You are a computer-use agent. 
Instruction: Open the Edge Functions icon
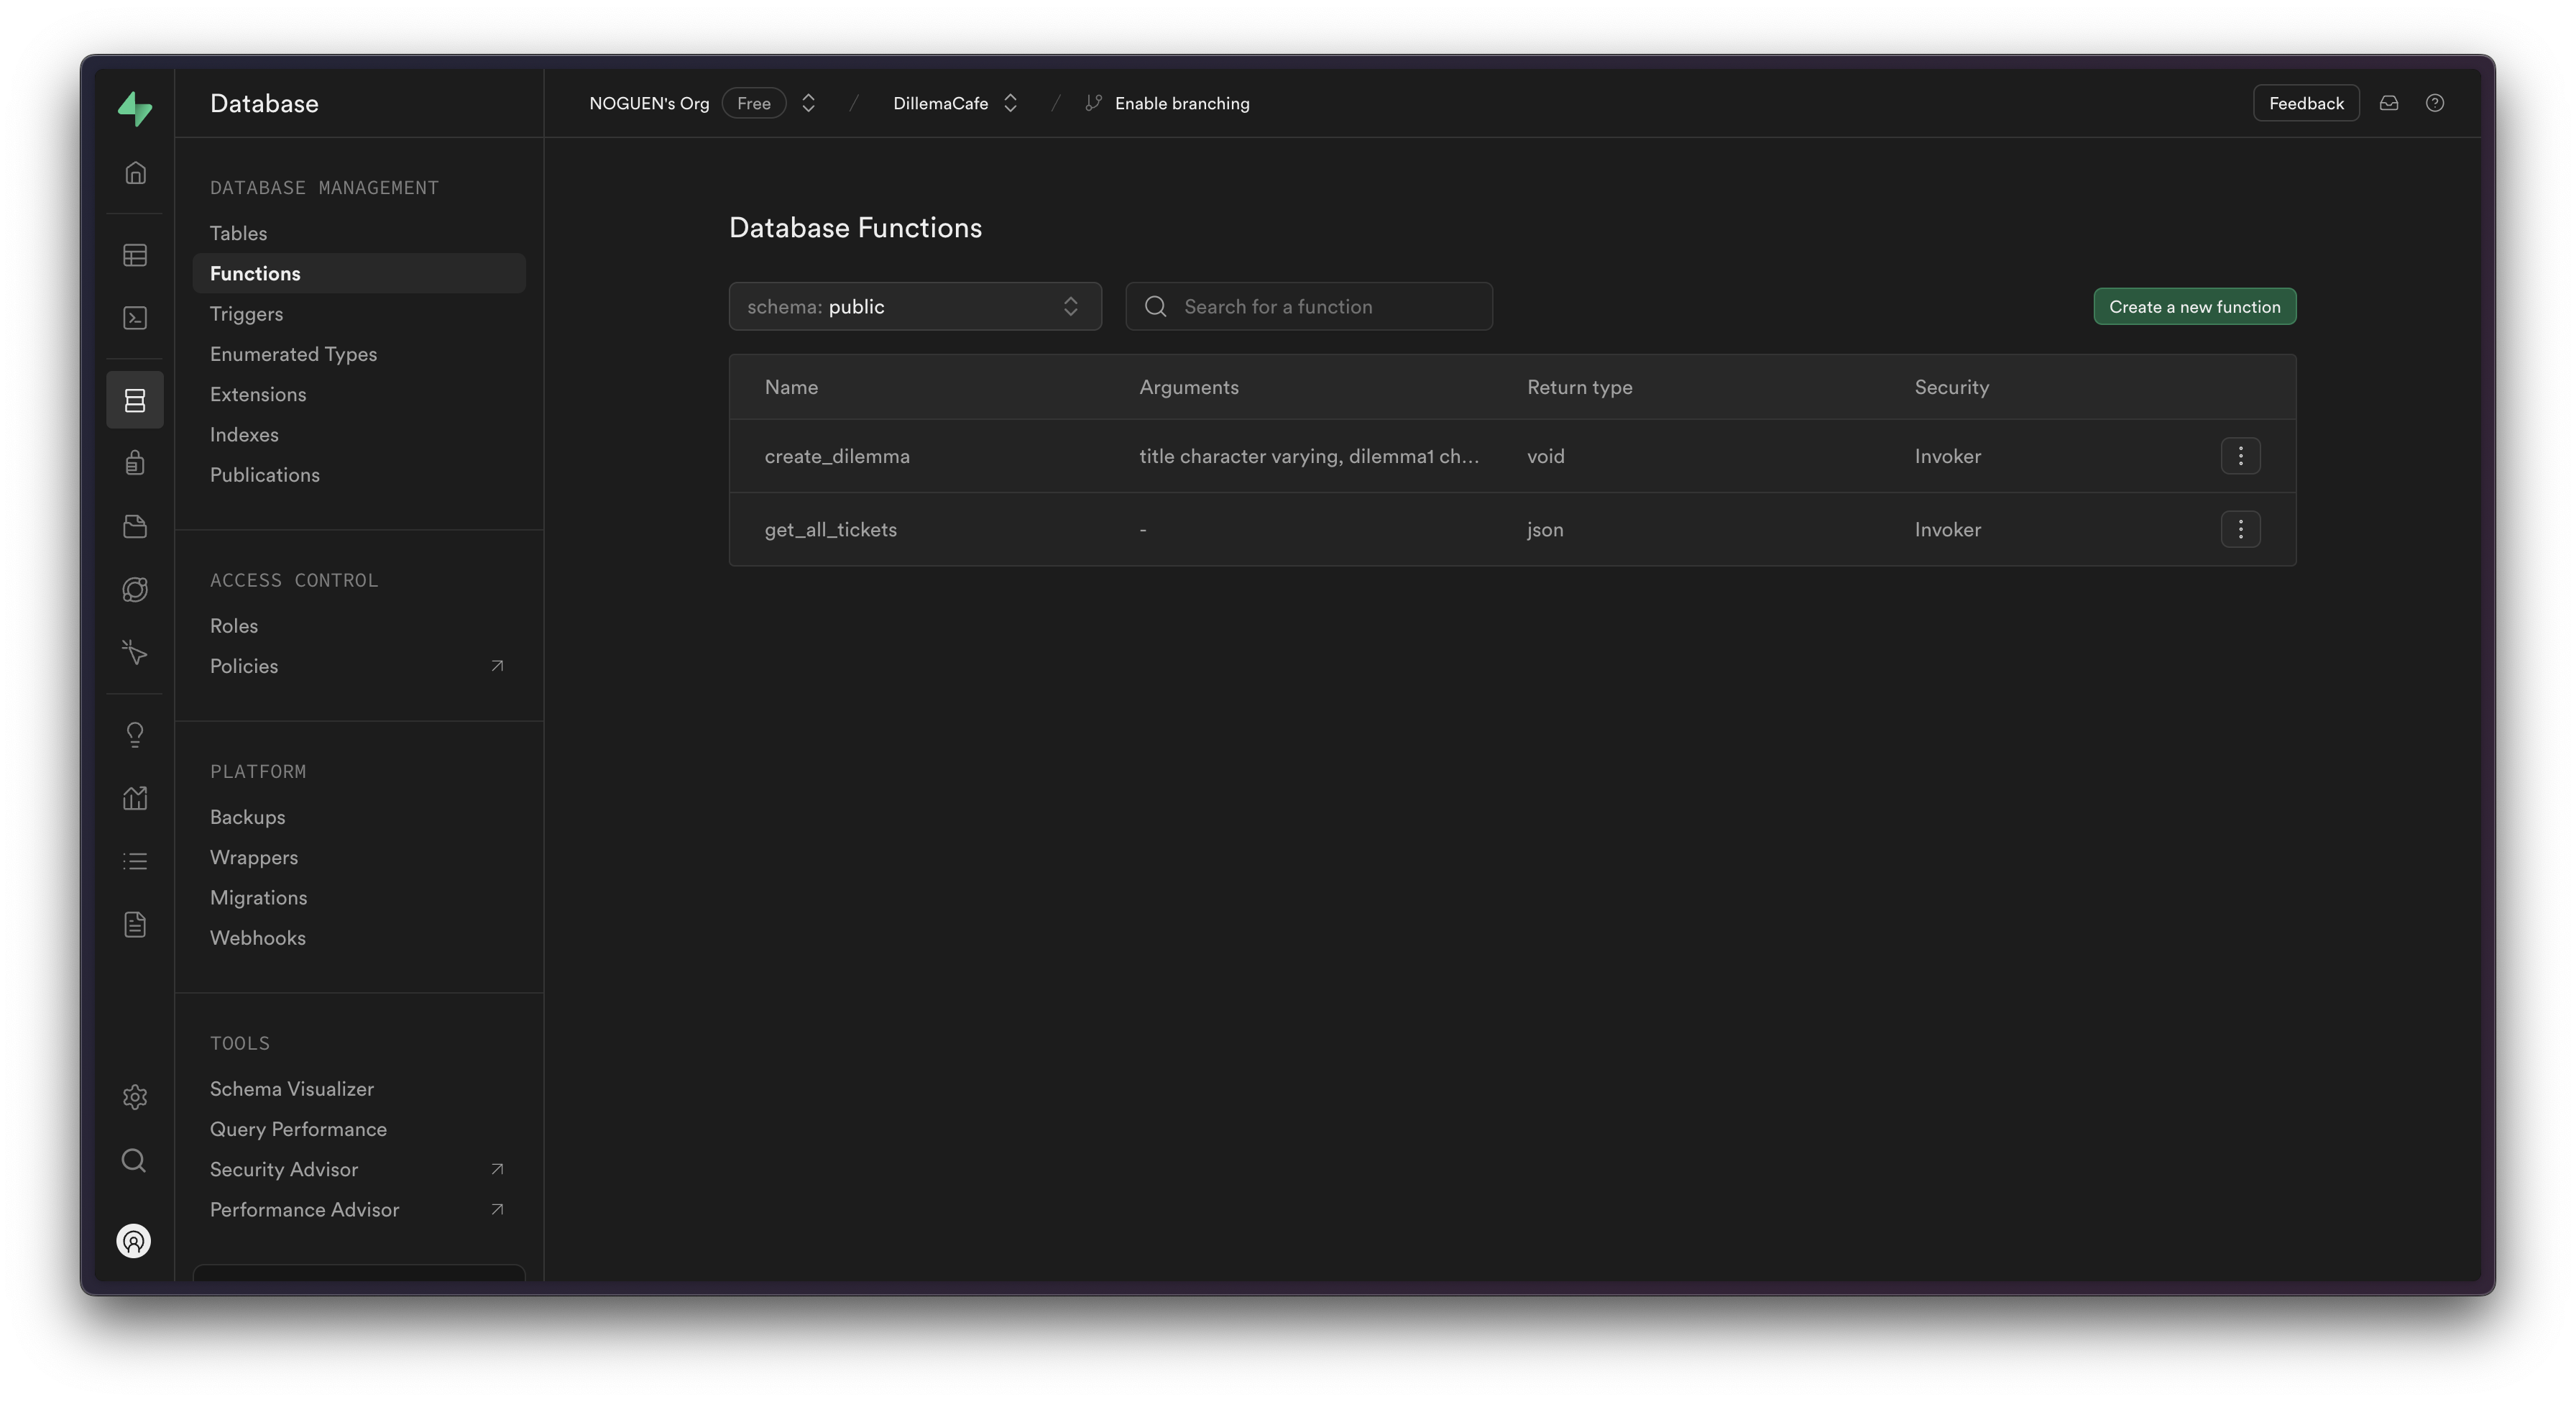pyautogui.click(x=135, y=589)
